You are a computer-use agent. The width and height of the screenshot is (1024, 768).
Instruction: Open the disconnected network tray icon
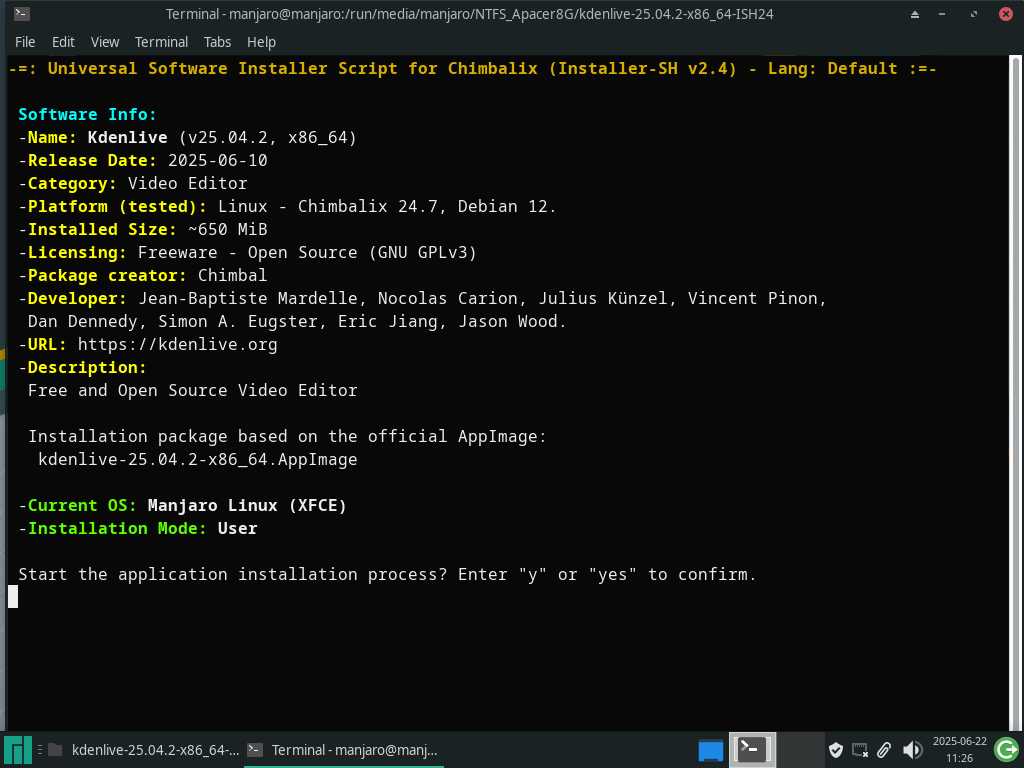860,750
